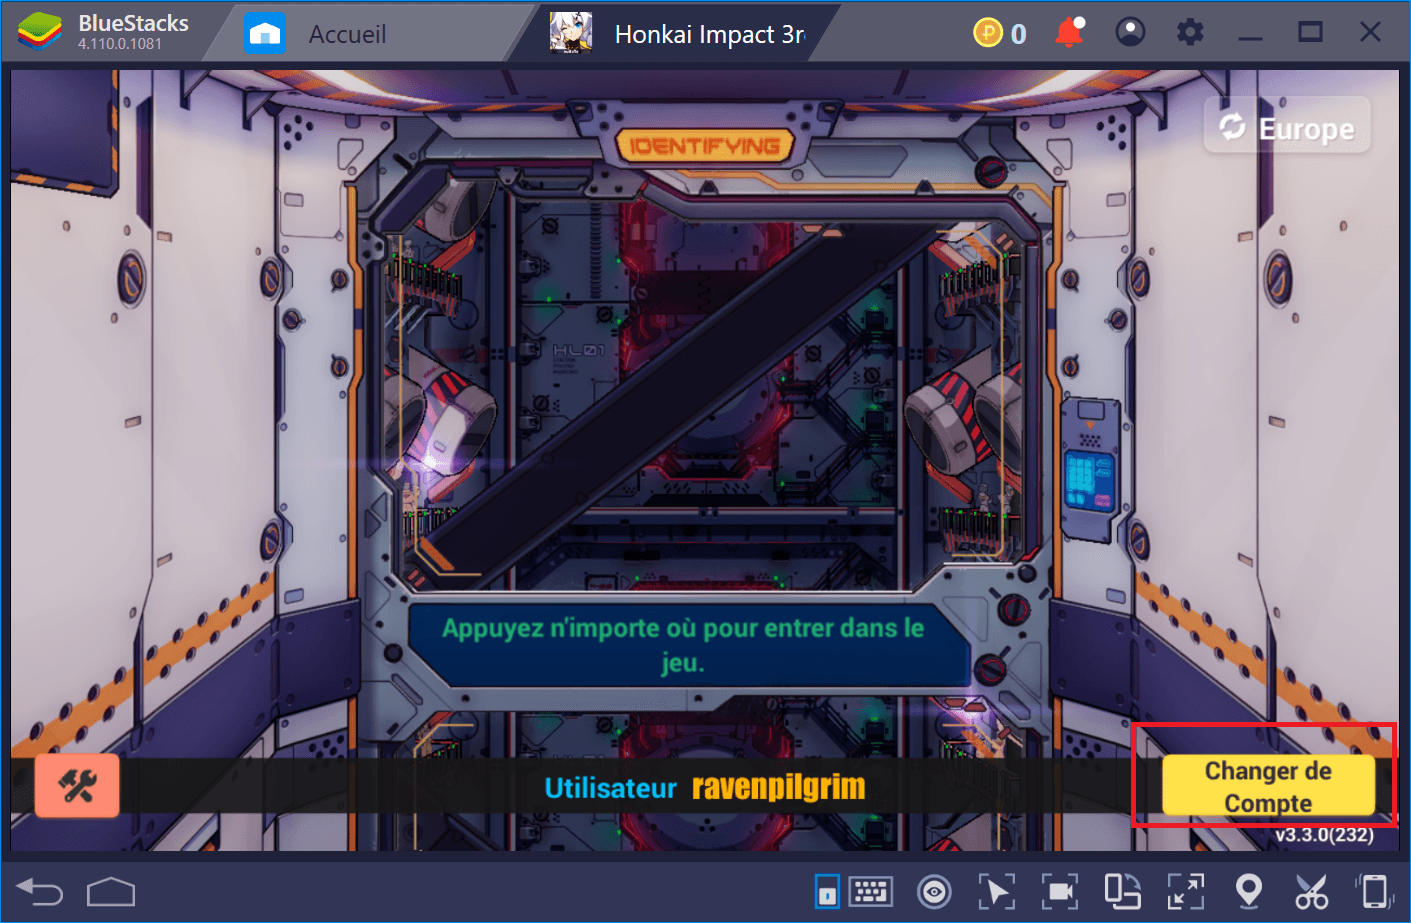The height and width of the screenshot is (923, 1411).
Task: Open the multi-instance manager icon
Action: pos(1122,891)
